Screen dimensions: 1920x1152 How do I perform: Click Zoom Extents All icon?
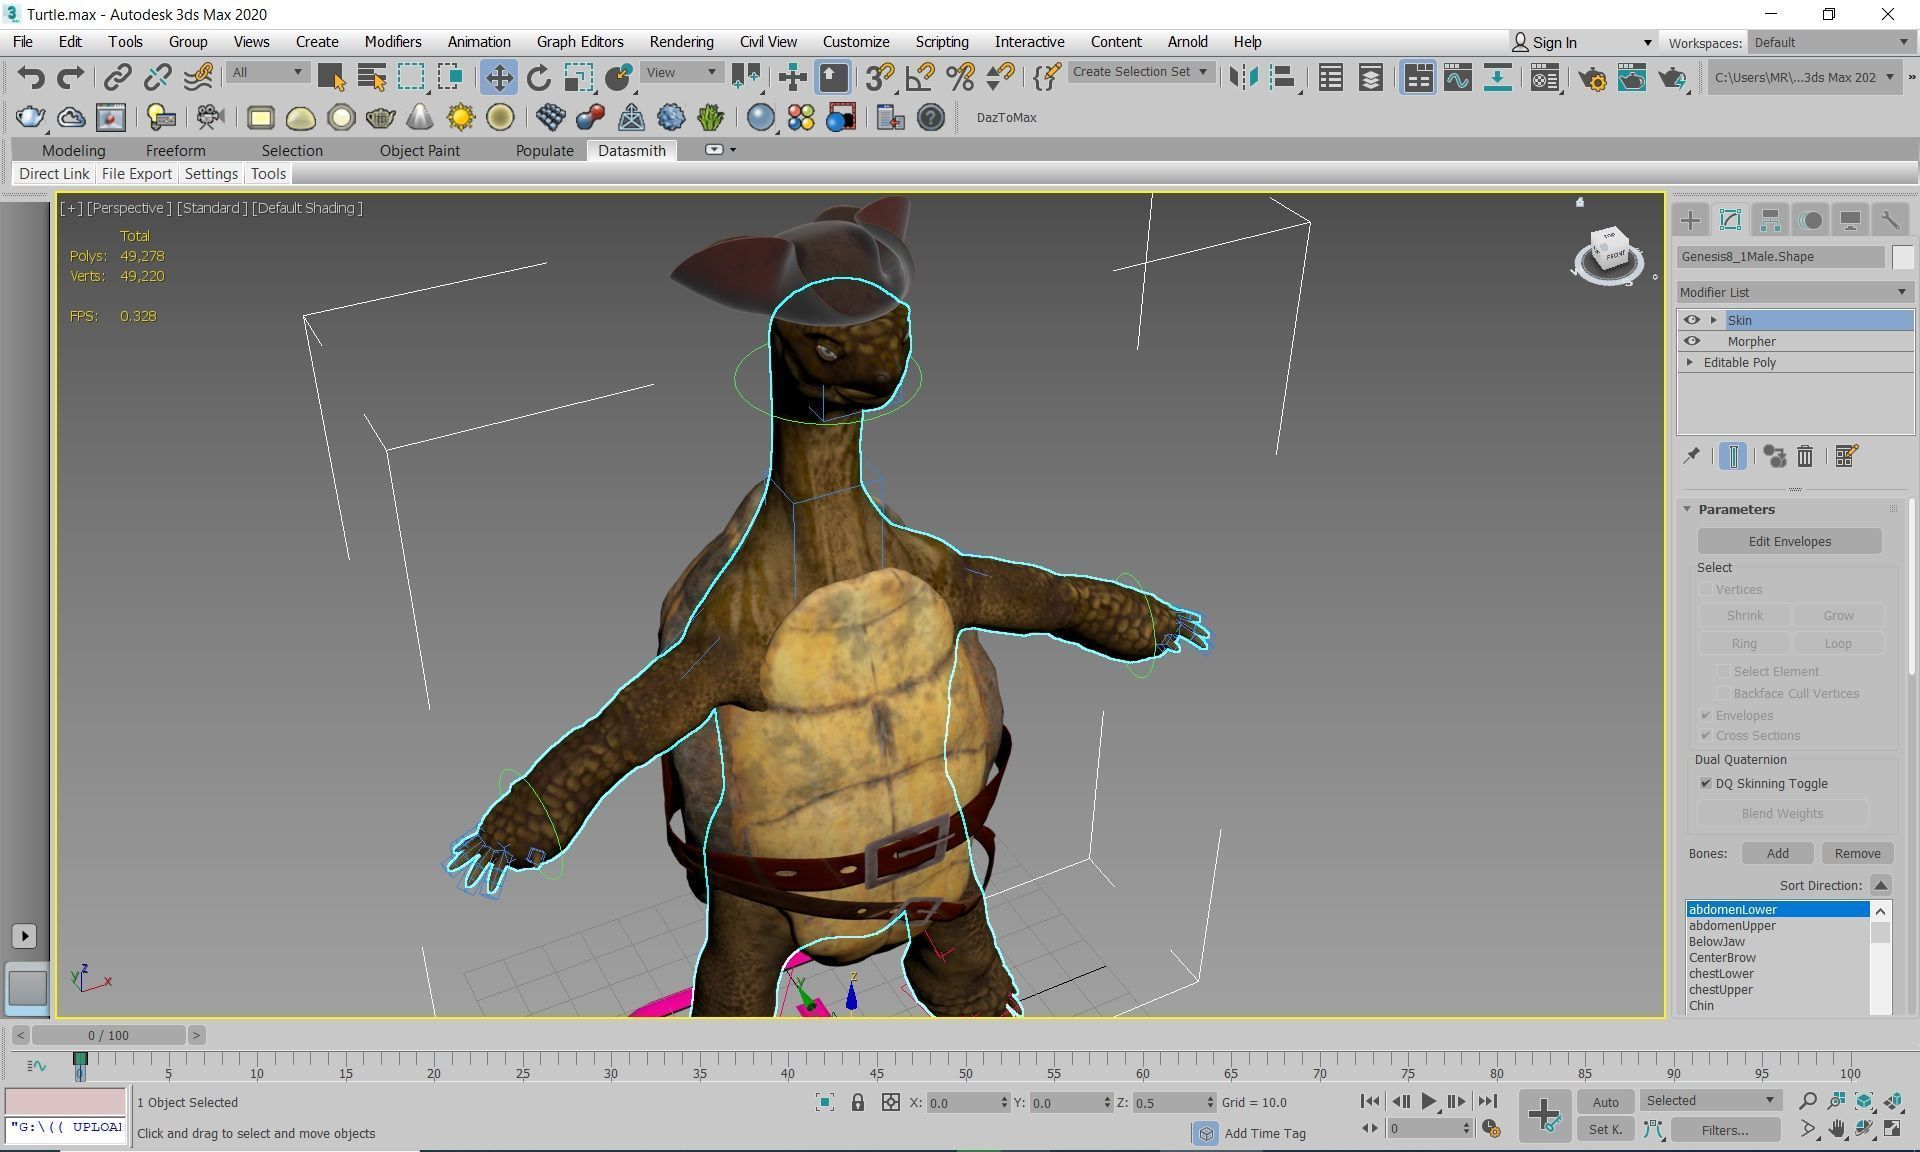(x=1893, y=1101)
